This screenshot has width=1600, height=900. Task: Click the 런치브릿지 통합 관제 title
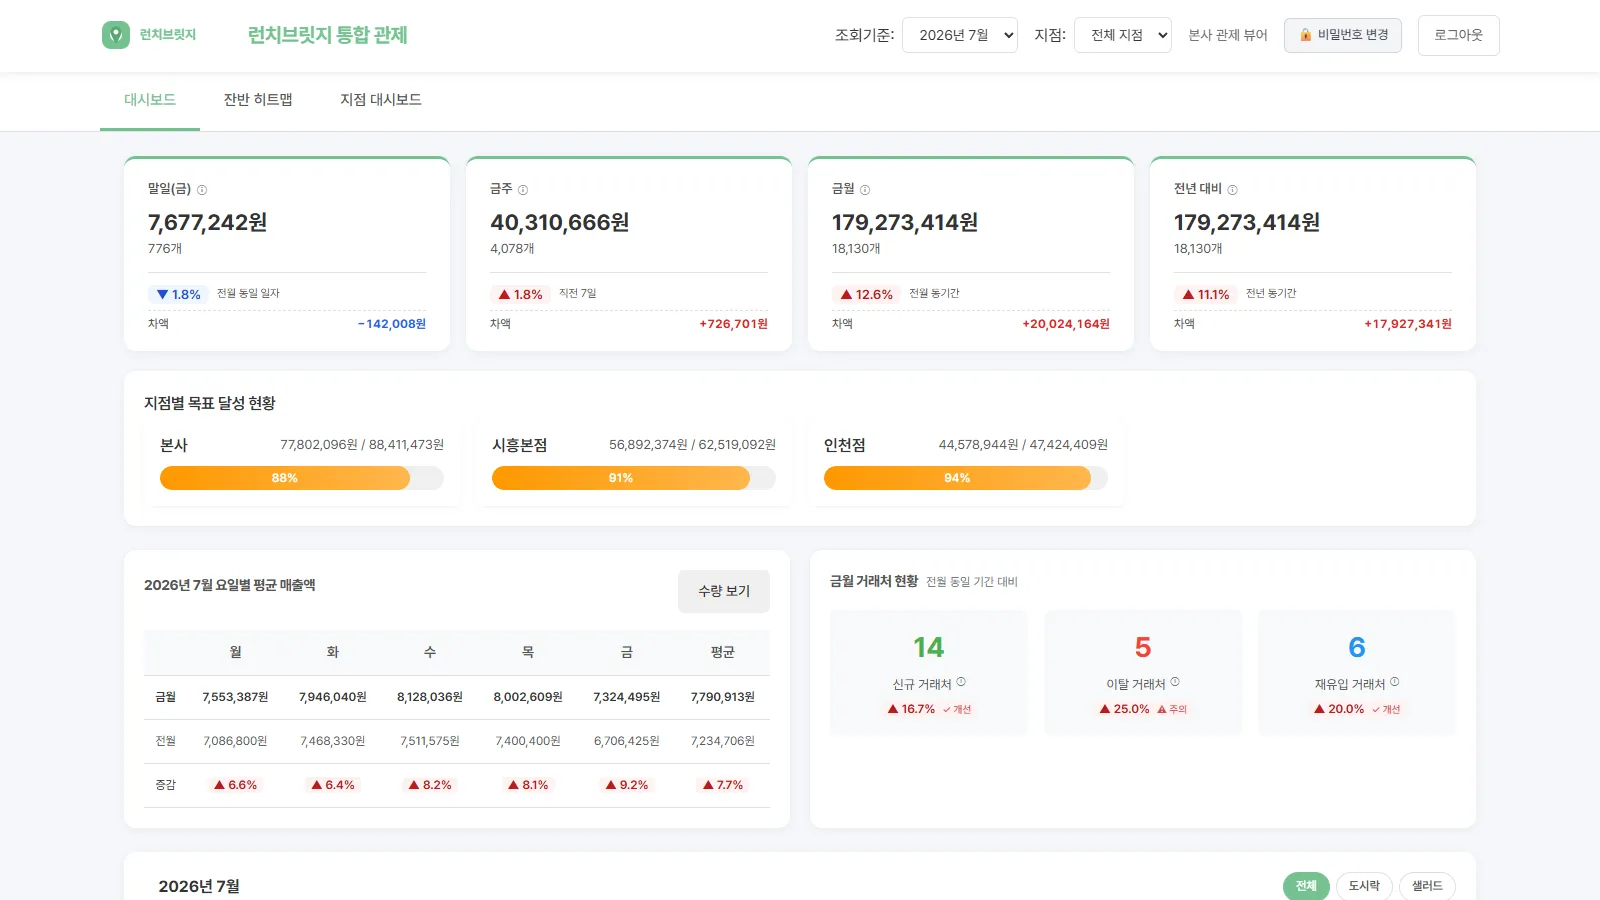pos(328,35)
